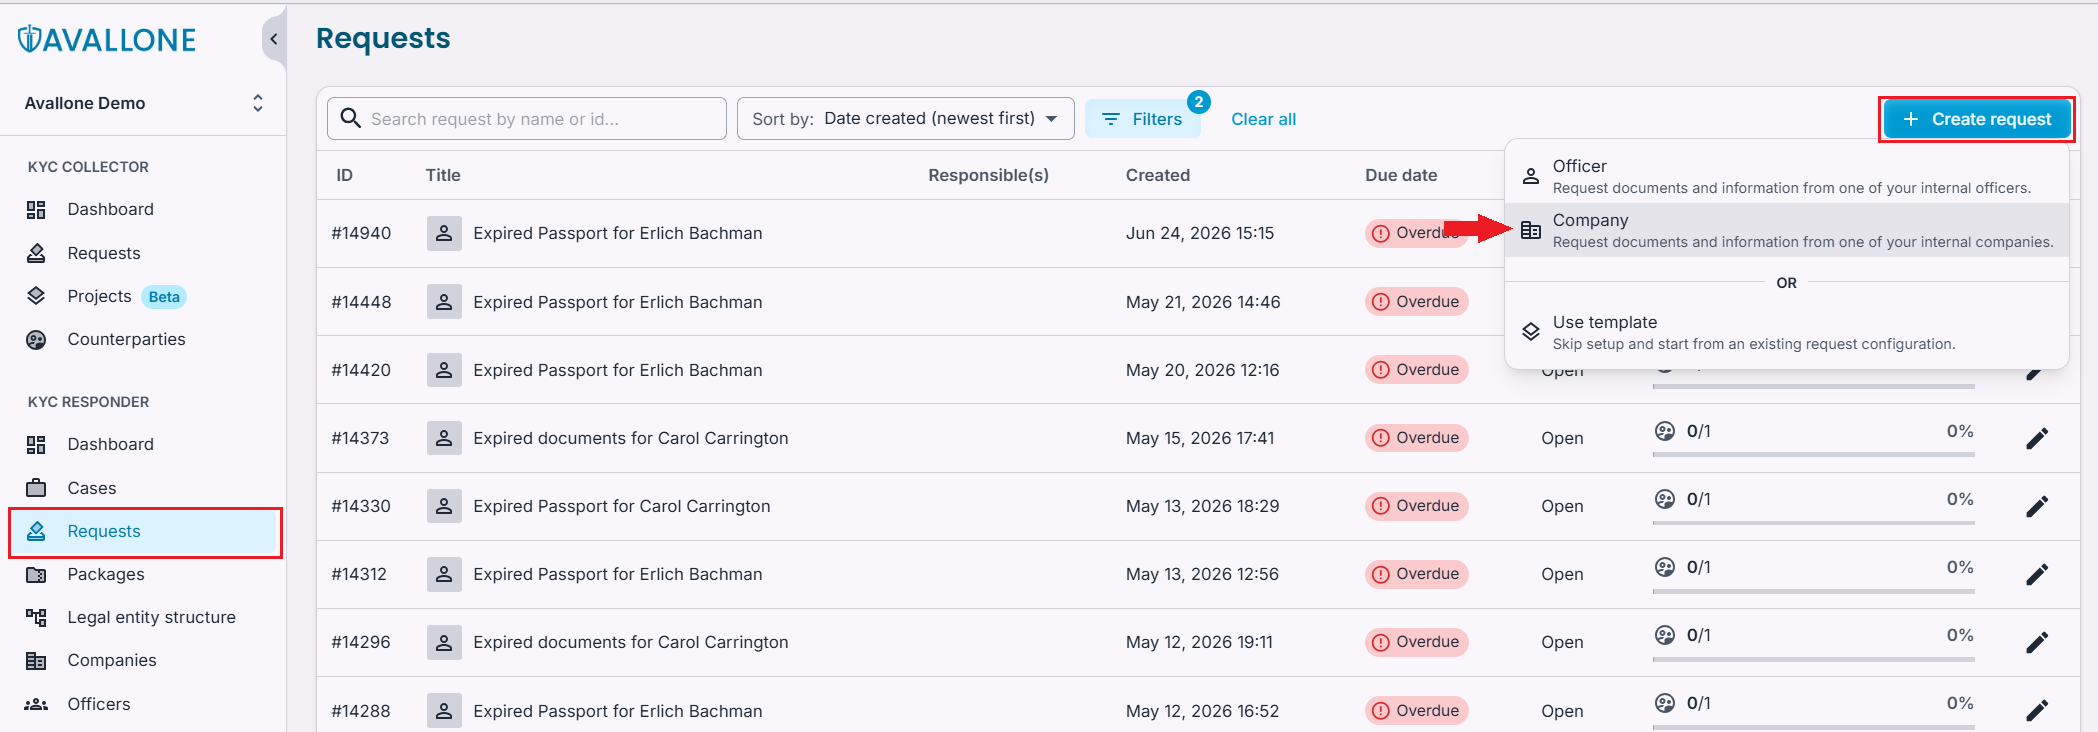Viewport: 2098px width, 732px height.
Task: Open Expired Passport for Carol Carrington #14330
Action: pos(622,506)
